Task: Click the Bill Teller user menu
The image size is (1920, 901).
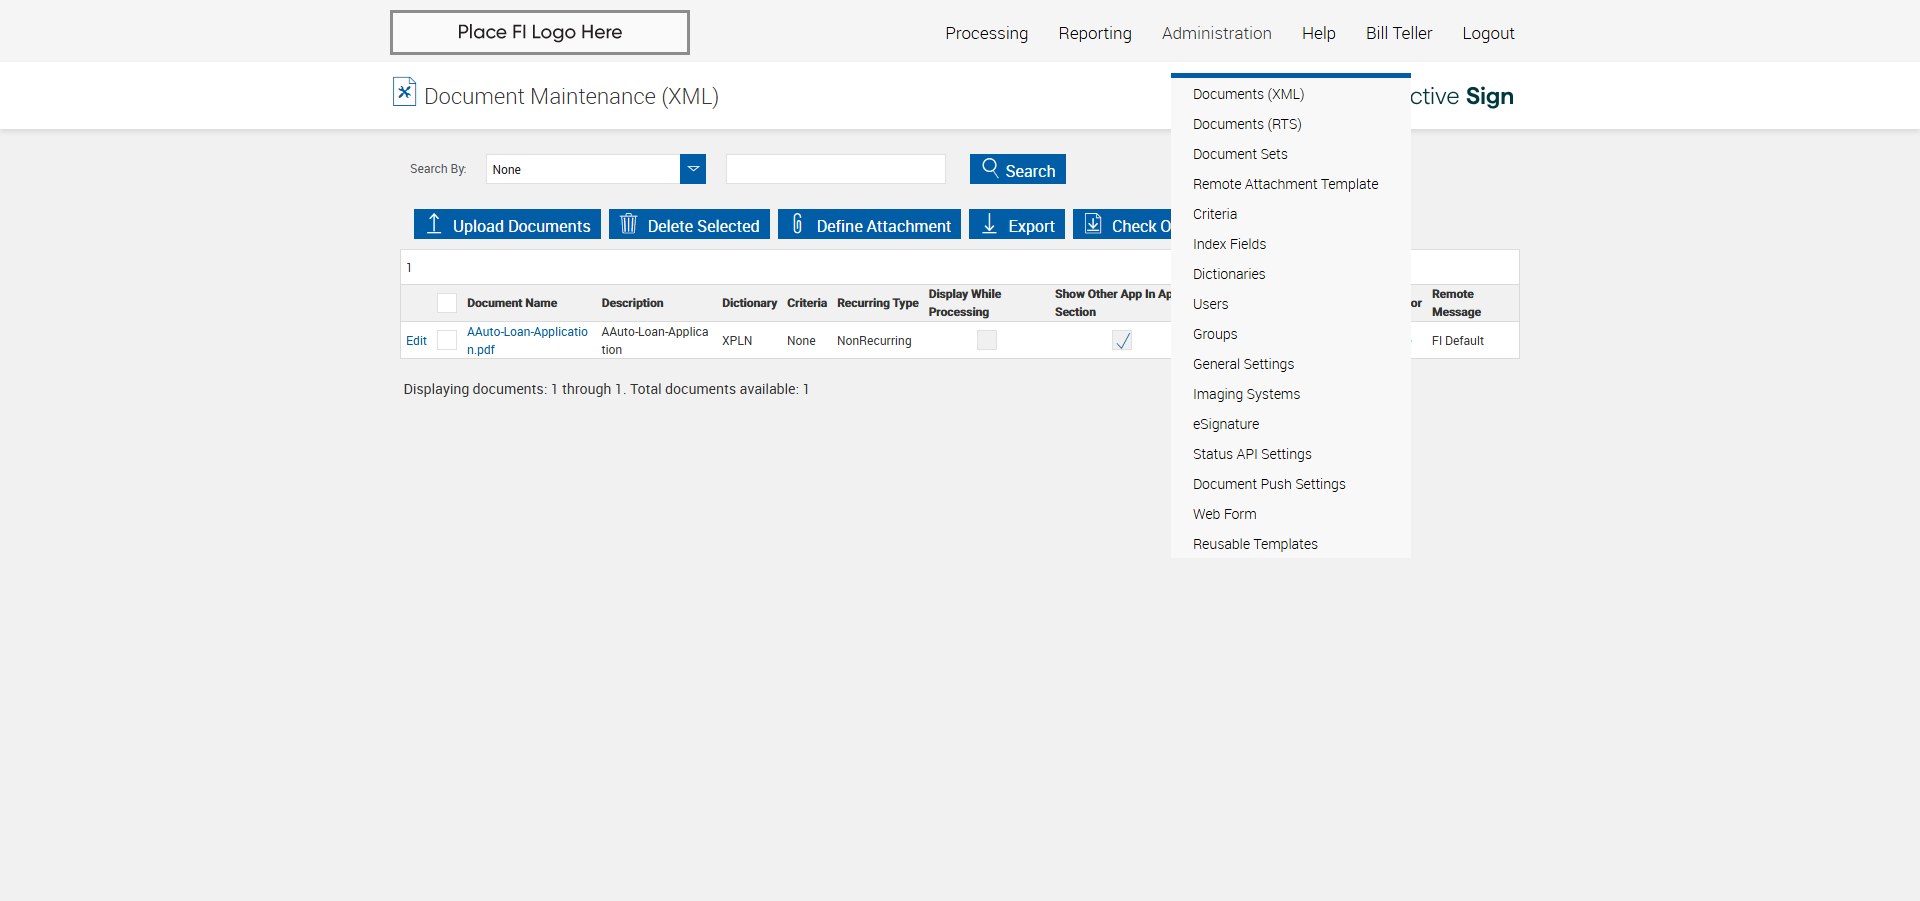Action: (x=1399, y=33)
